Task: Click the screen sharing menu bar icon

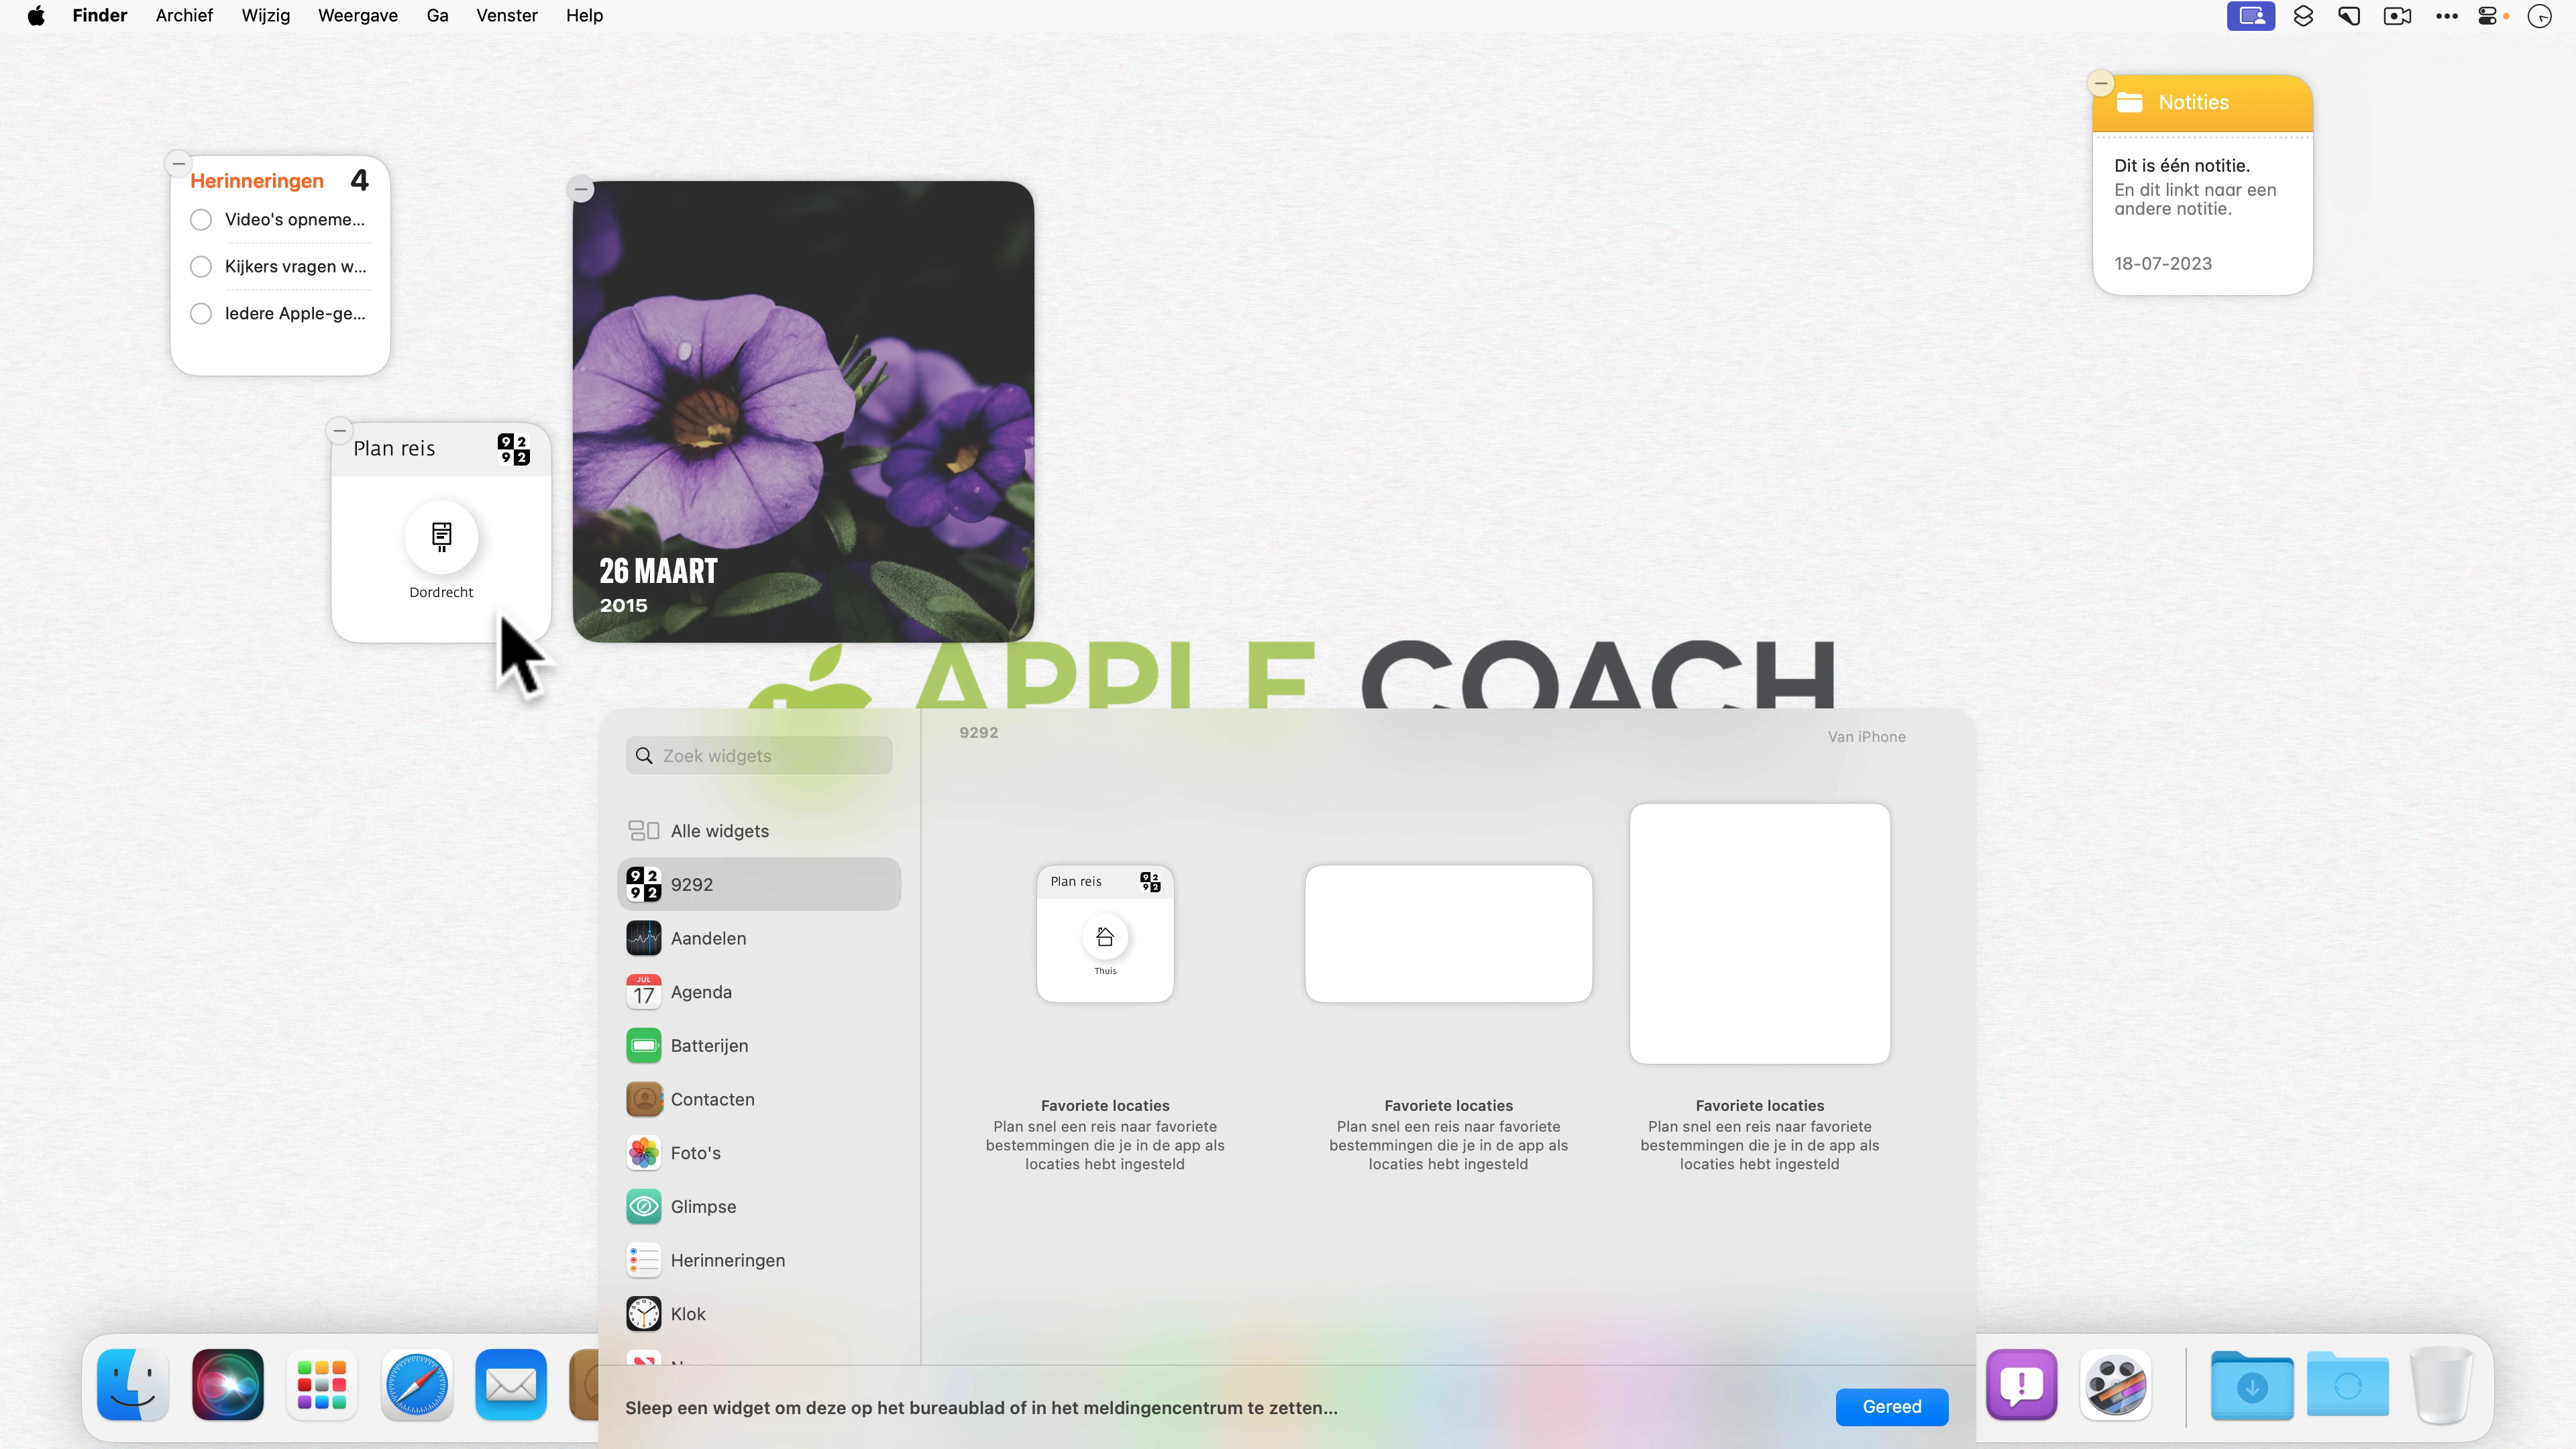Action: point(2251,16)
